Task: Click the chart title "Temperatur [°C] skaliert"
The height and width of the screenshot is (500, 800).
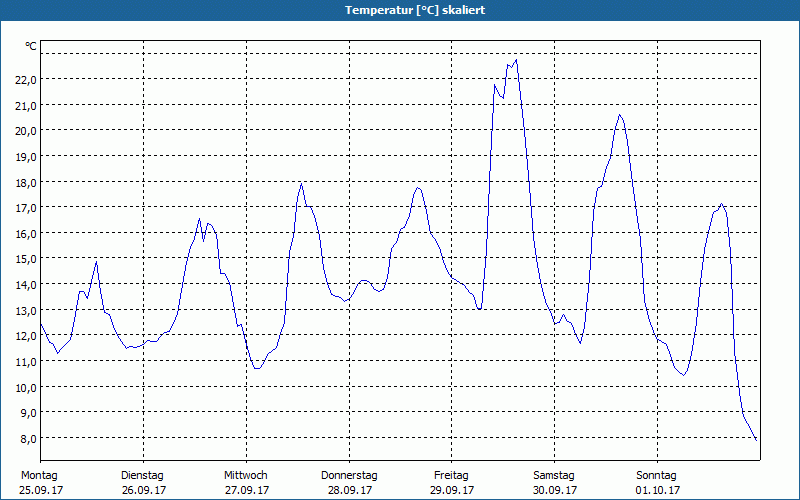Action: tap(415, 10)
